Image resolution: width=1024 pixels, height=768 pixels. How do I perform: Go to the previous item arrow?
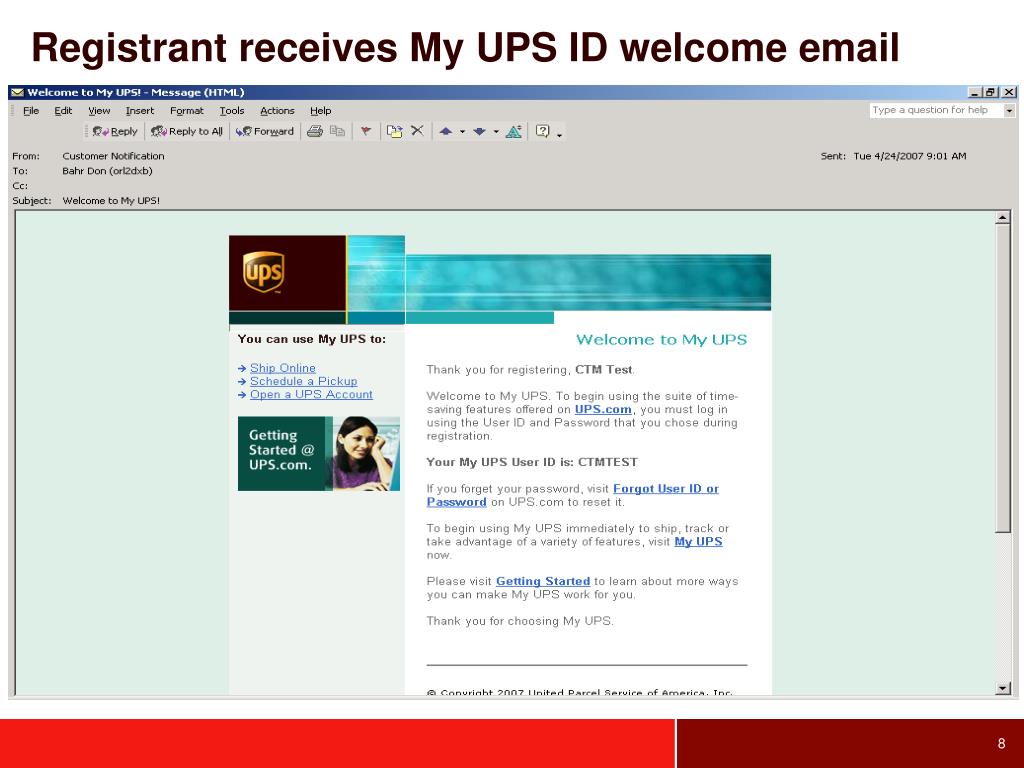446,131
